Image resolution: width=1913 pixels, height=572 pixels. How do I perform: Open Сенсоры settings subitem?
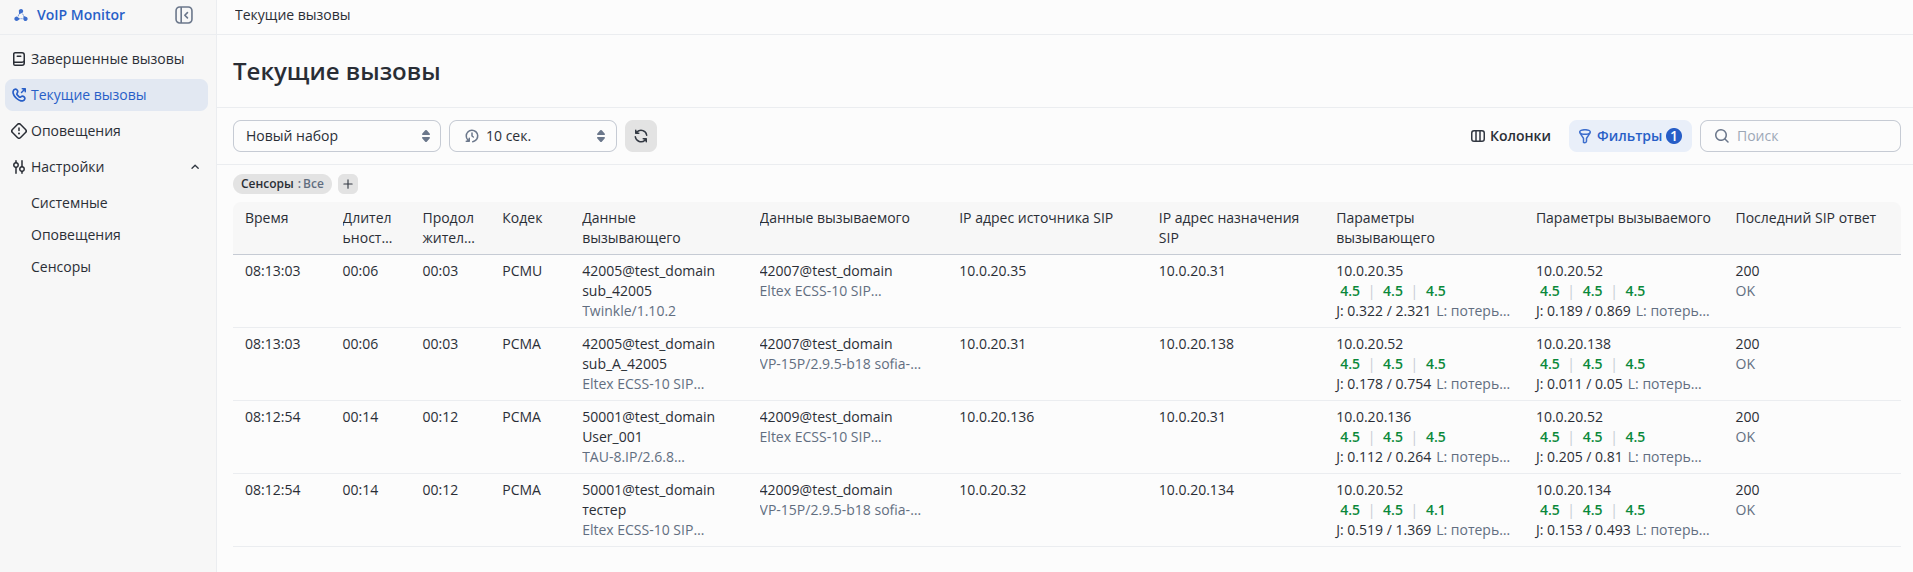click(61, 267)
